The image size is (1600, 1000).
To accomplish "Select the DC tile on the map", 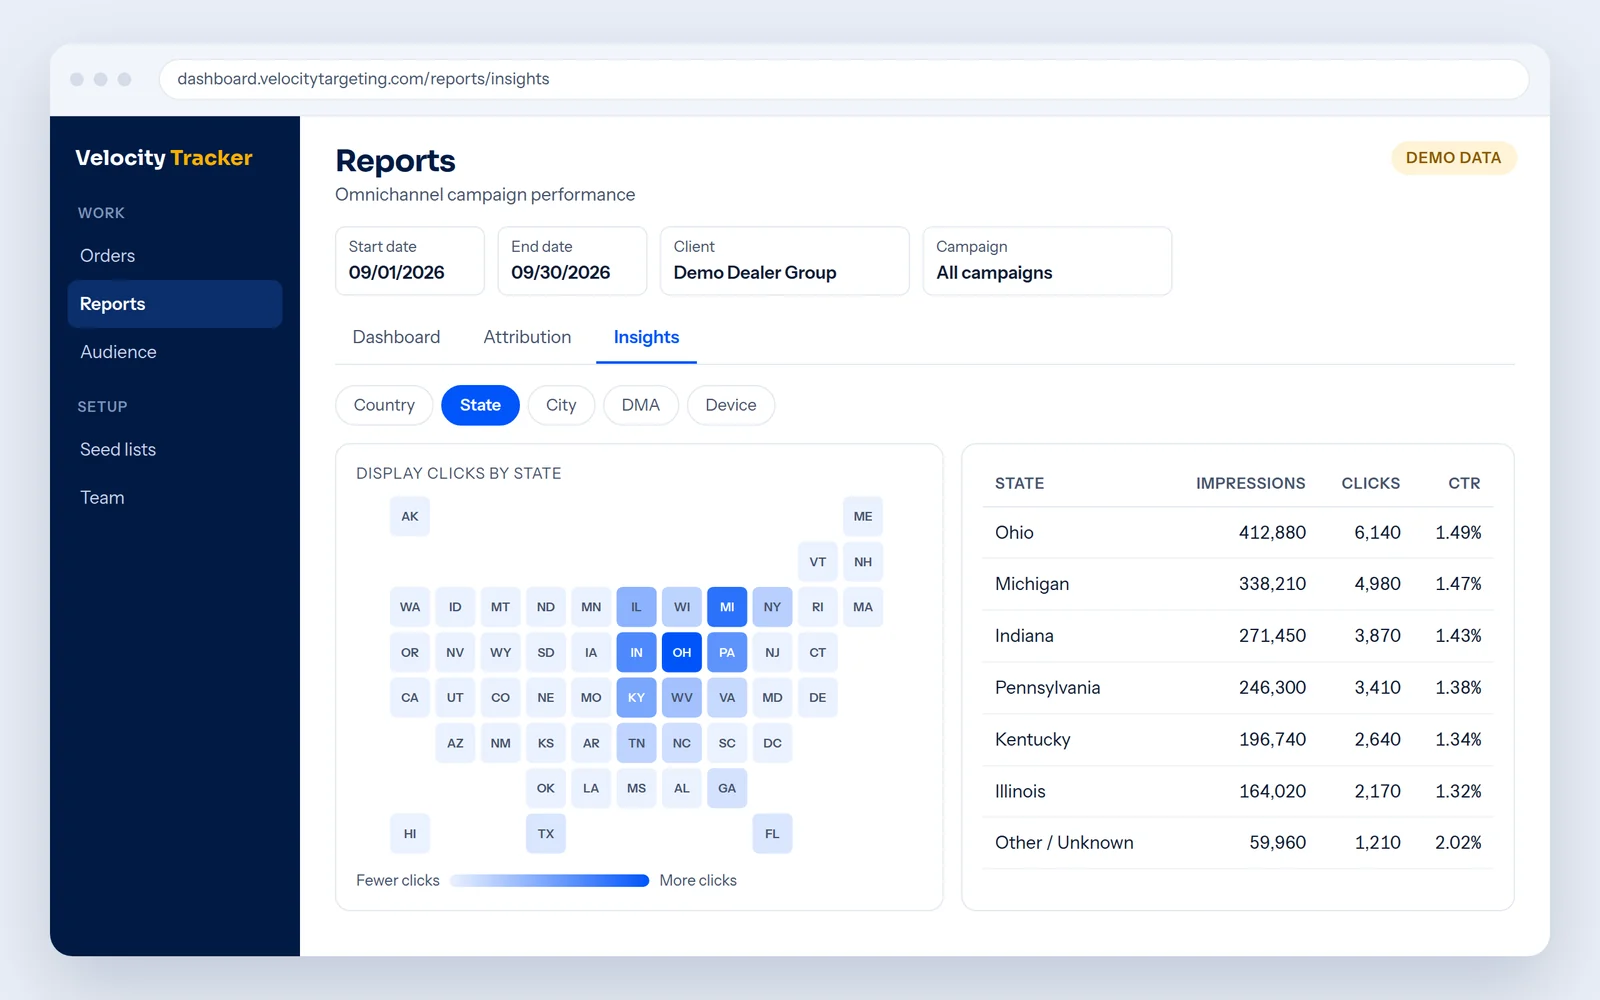I will tap(772, 743).
